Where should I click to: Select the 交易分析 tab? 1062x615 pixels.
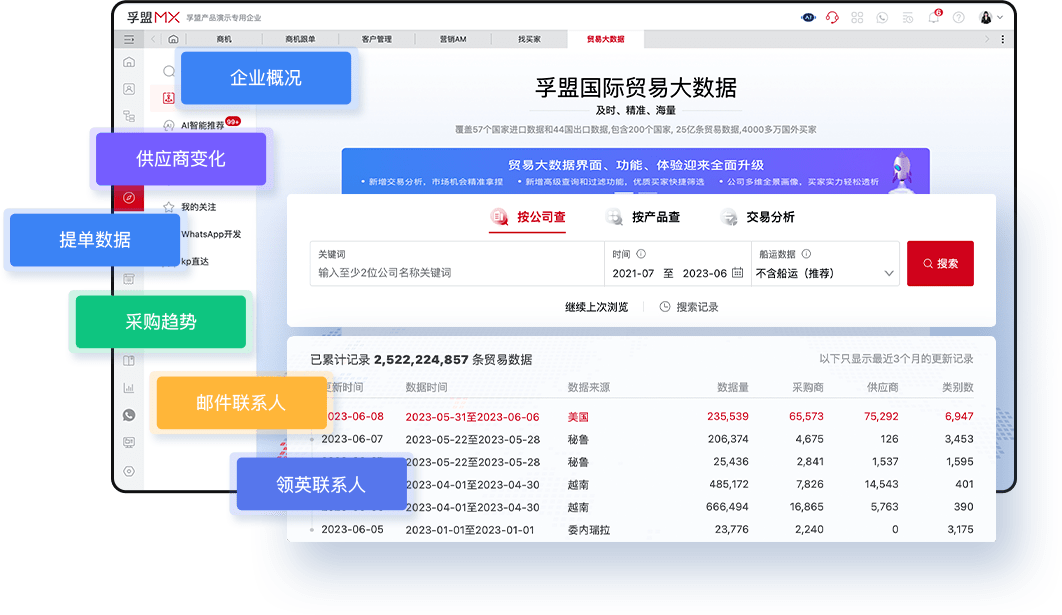pos(772,217)
